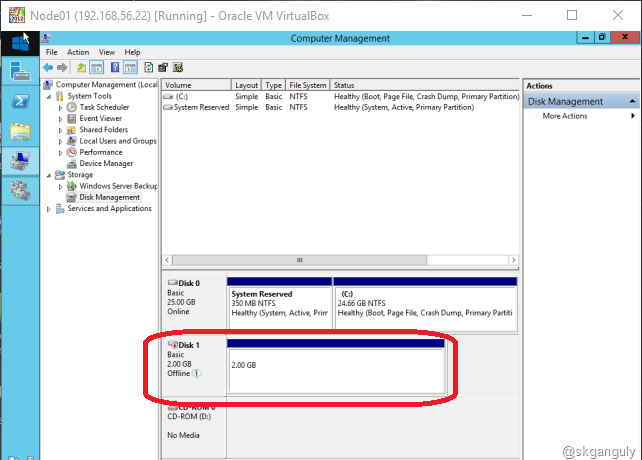Click the Disk 0 label box
The height and width of the screenshot is (460, 642).
pyautogui.click(x=194, y=303)
